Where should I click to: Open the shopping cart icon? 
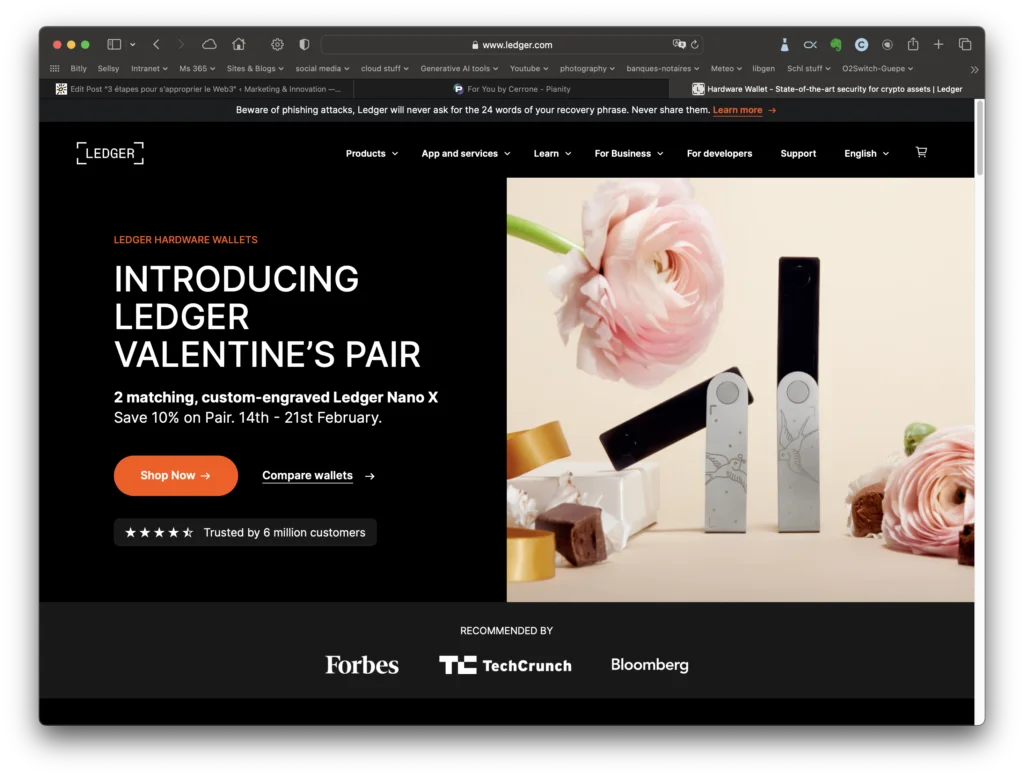(921, 152)
